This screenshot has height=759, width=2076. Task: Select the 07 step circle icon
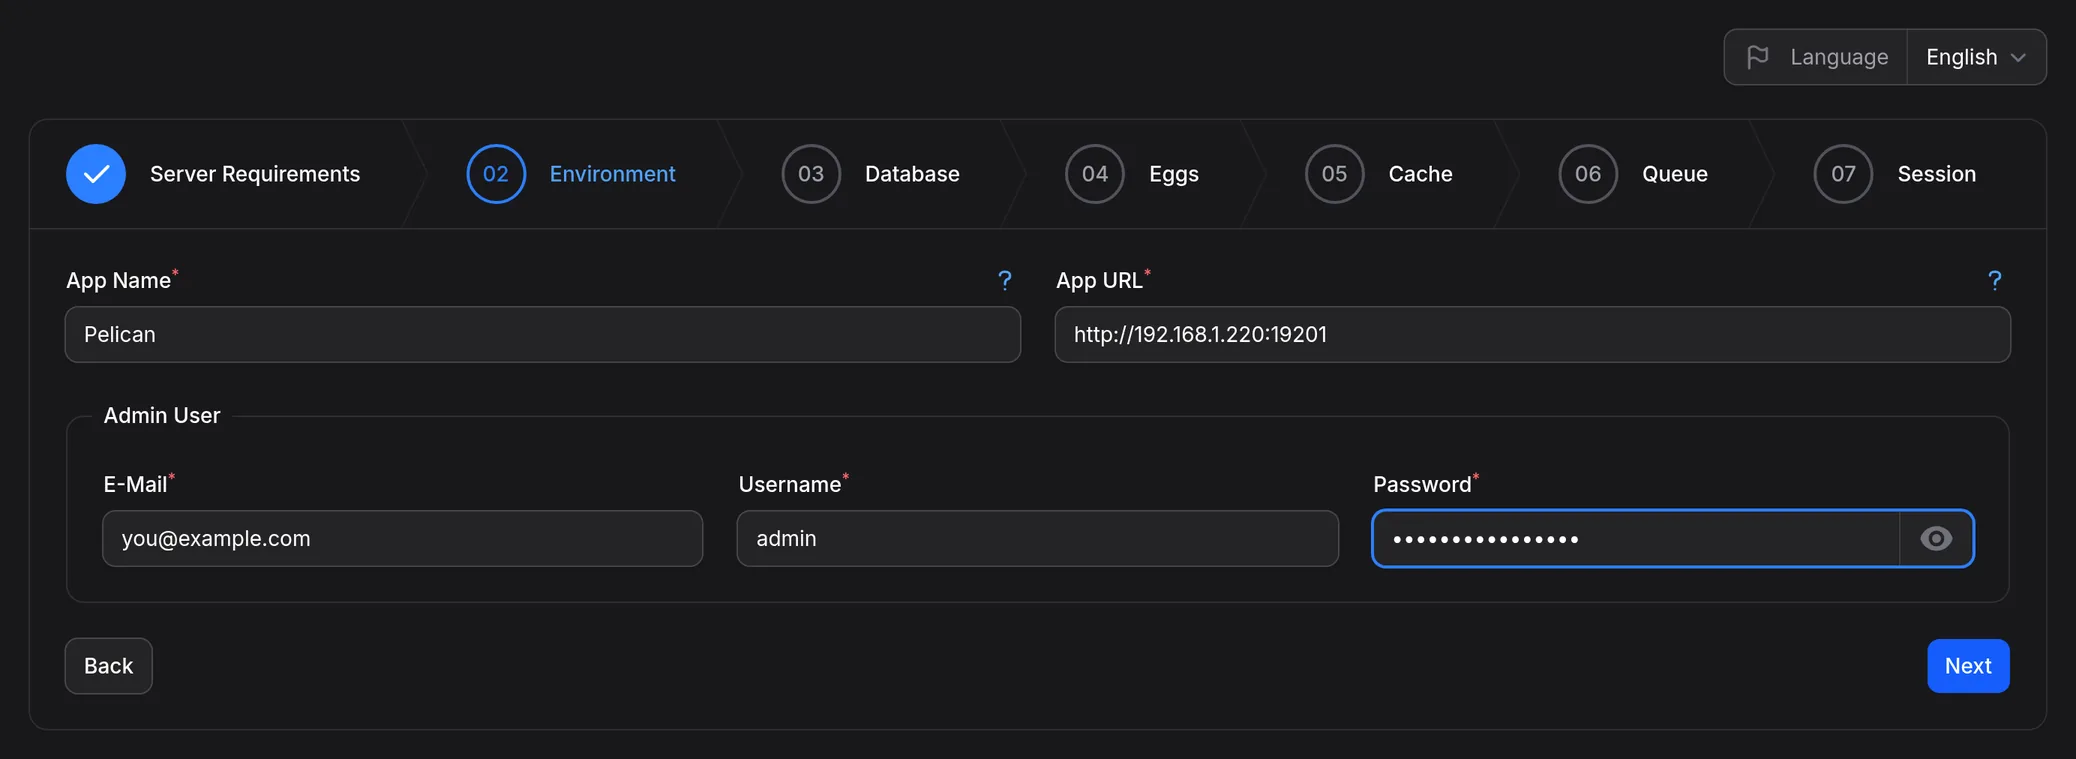1843,174
